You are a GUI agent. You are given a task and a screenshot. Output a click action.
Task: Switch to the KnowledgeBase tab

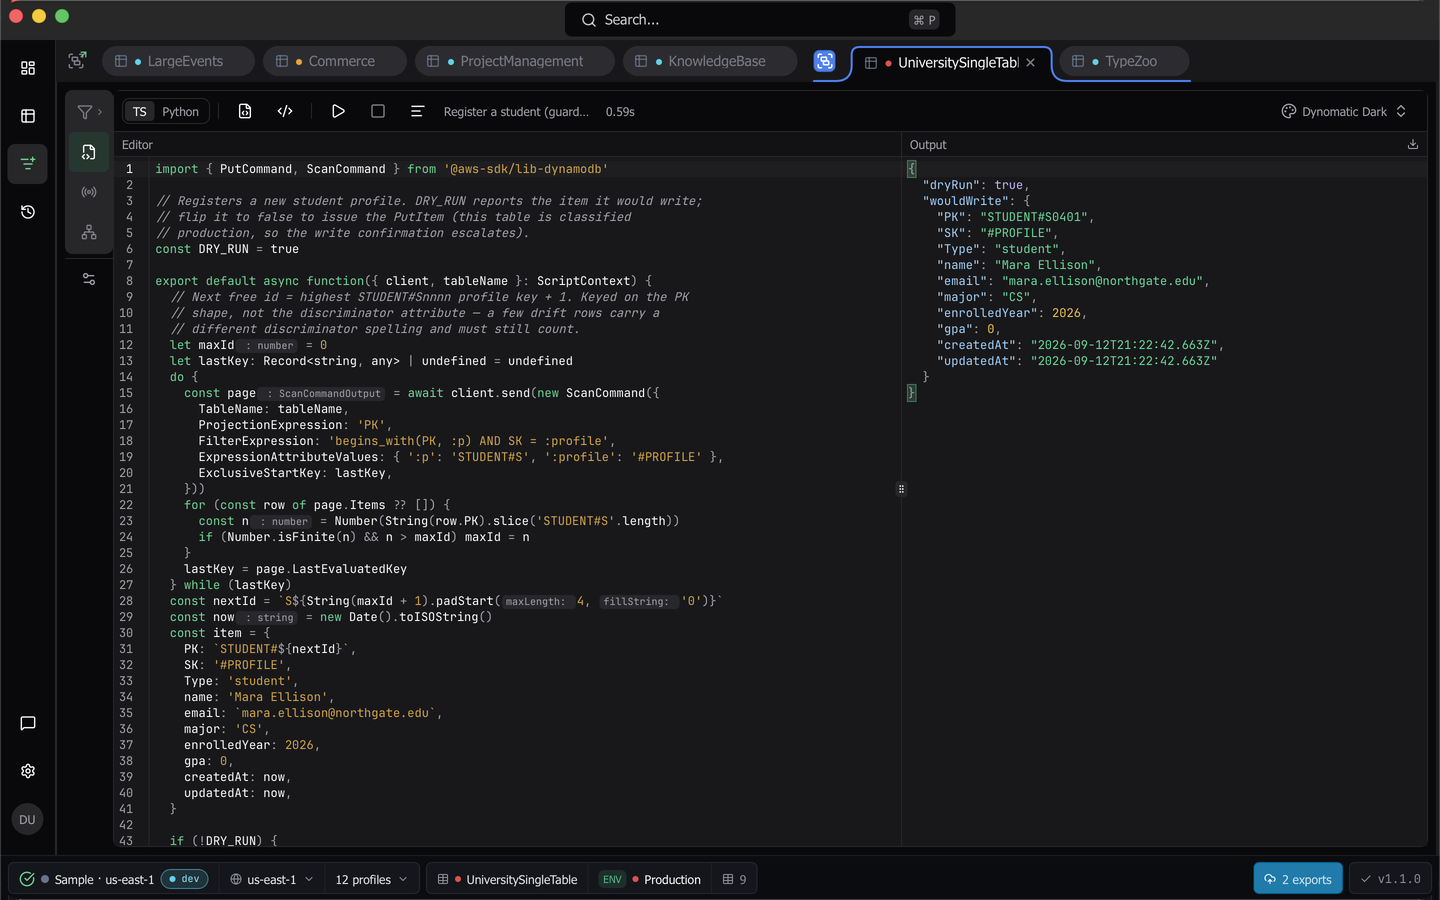[709, 61]
